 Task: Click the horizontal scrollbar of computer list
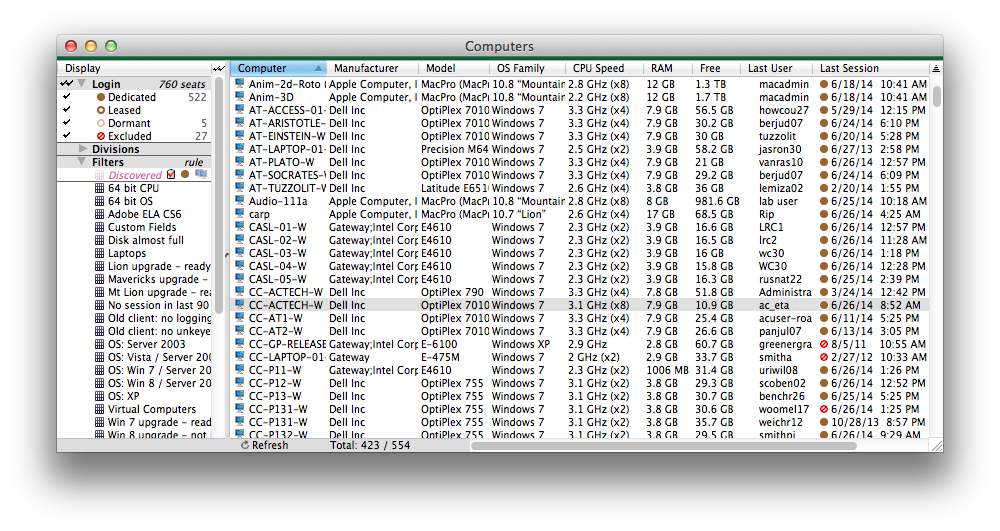(663, 446)
